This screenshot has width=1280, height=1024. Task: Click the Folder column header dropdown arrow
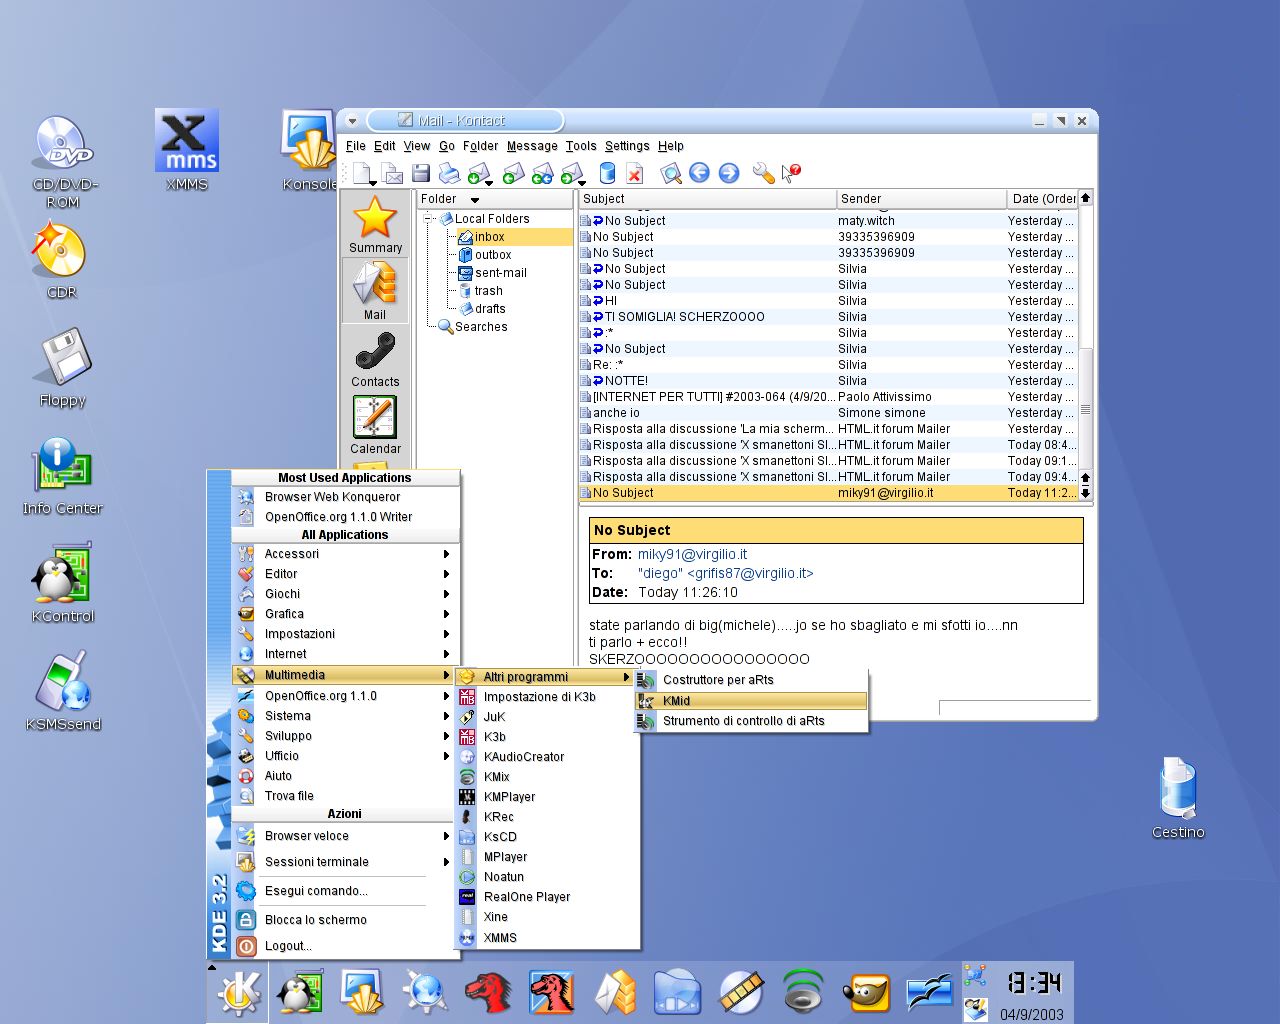(475, 199)
